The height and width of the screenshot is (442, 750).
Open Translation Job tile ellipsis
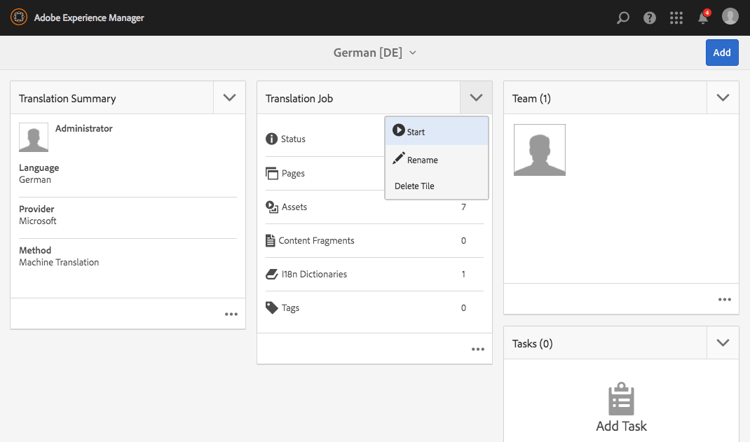(x=478, y=349)
